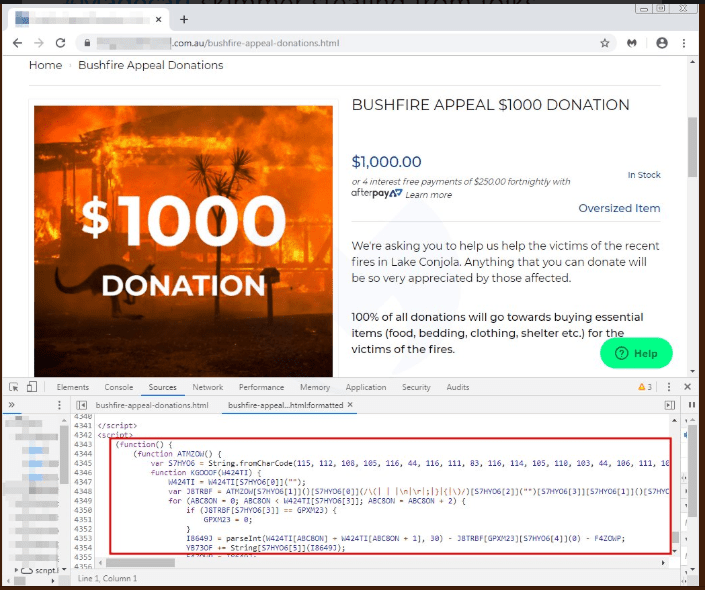This screenshot has height=590, width=705.
Task: Click the warnings count indicator
Action: pos(645,387)
